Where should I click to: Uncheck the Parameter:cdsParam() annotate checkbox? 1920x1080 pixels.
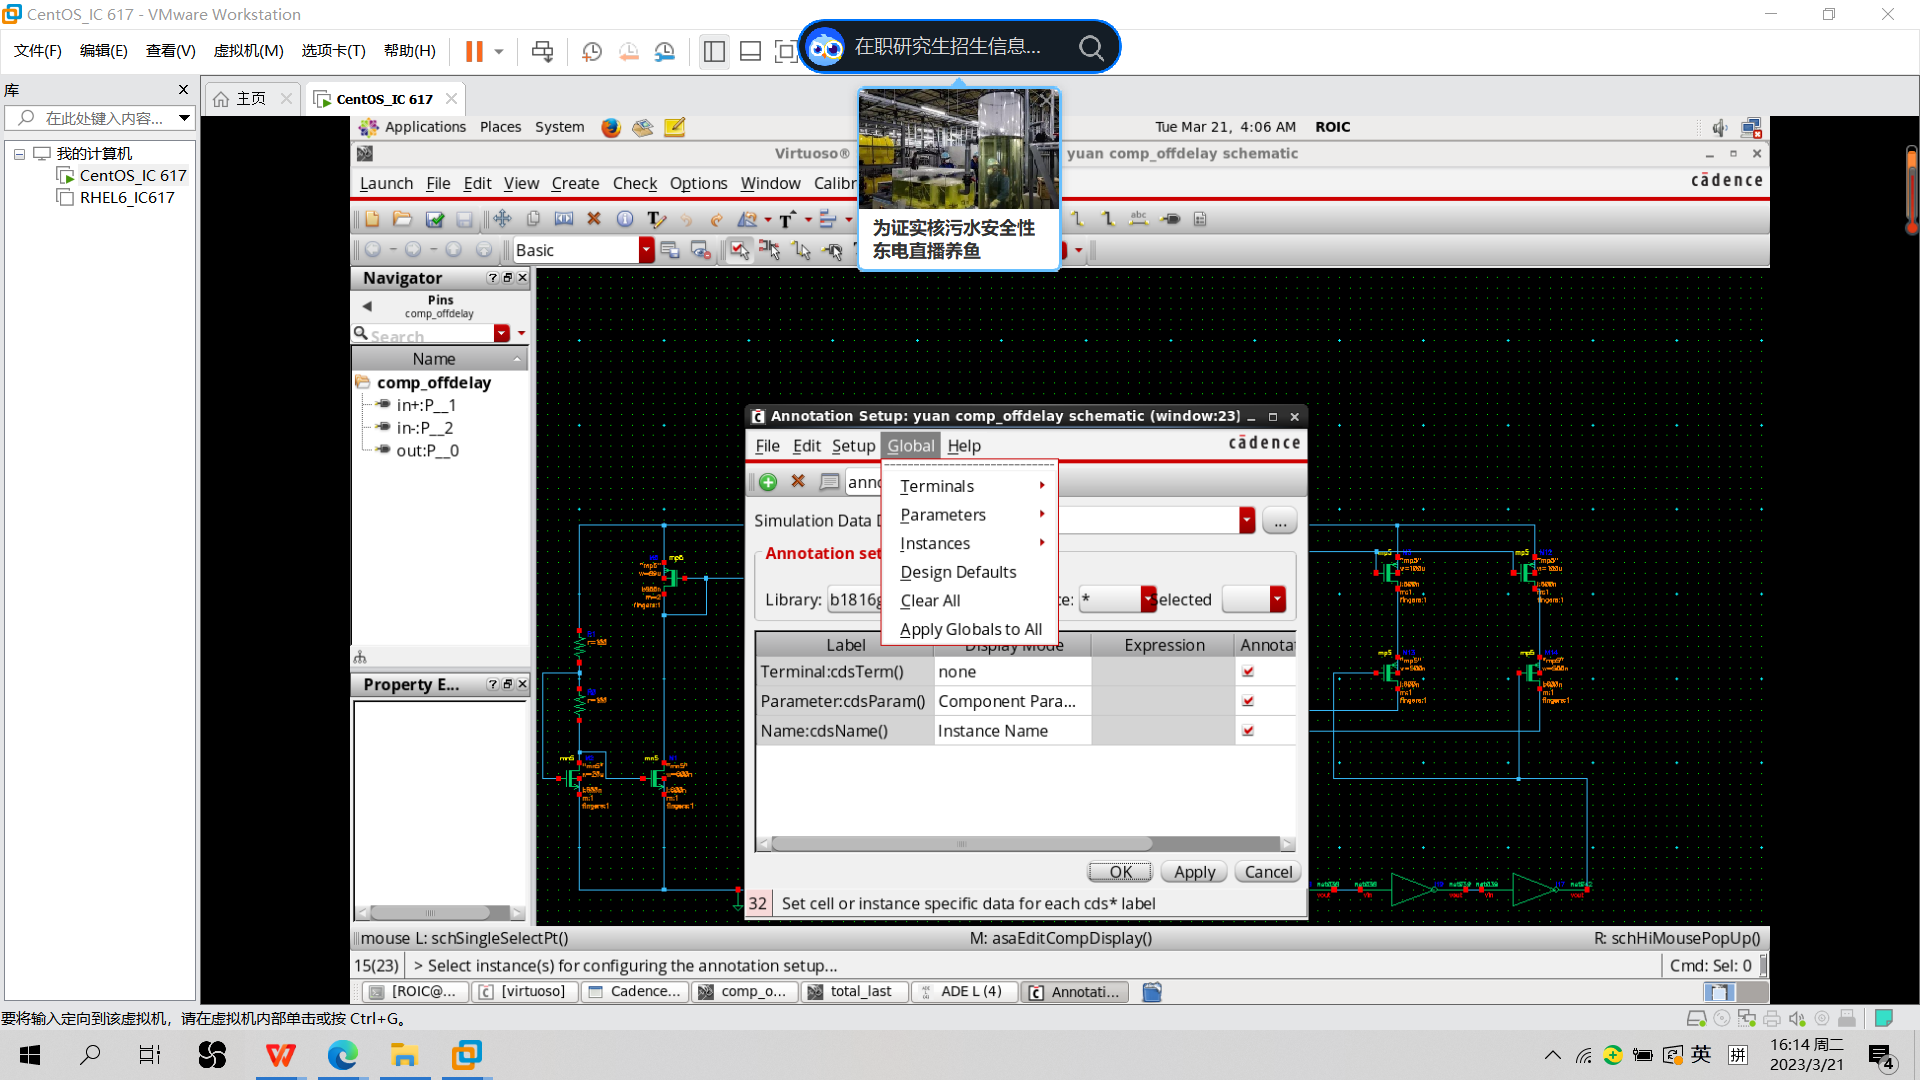tap(1248, 701)
